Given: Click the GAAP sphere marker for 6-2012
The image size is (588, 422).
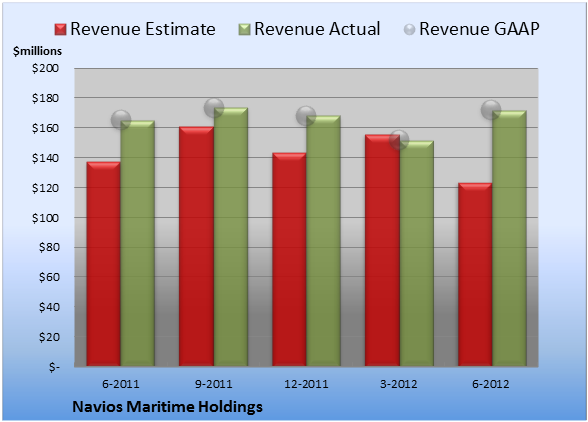Looking at the screenshot, I should [x=491, y=110].
